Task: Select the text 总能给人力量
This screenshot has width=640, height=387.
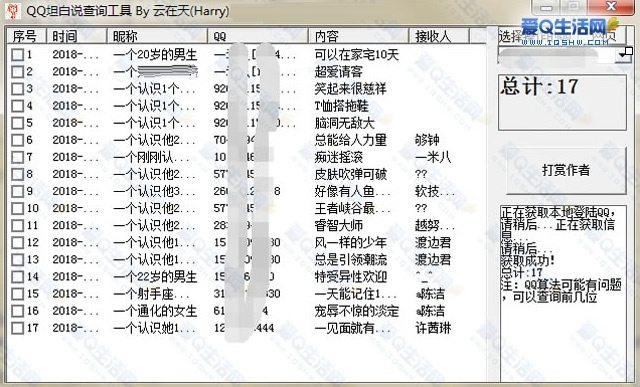Action: pos(350,140)
